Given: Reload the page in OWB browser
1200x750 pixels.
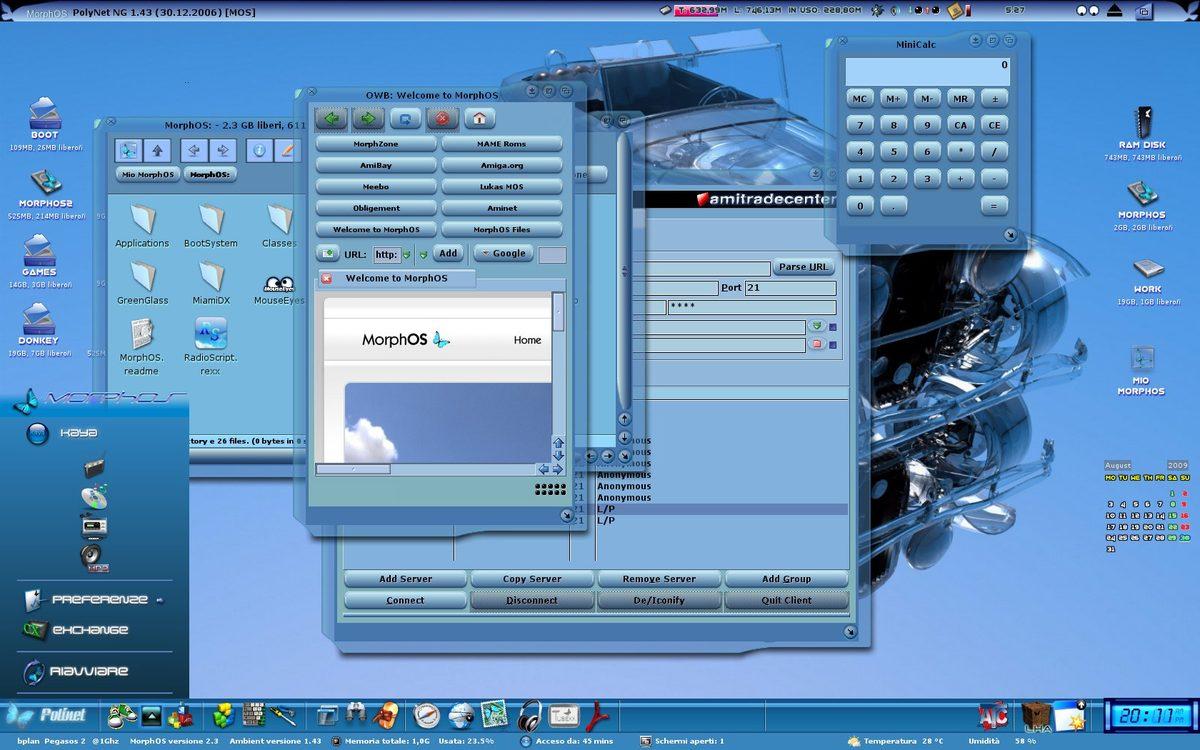Looking at the screenshot, I should point(407,120).
